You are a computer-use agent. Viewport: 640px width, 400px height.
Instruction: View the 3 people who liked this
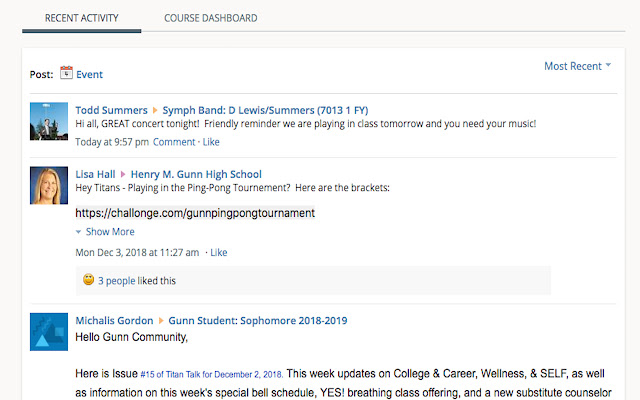pyautogui.click(x=117, y=280)
